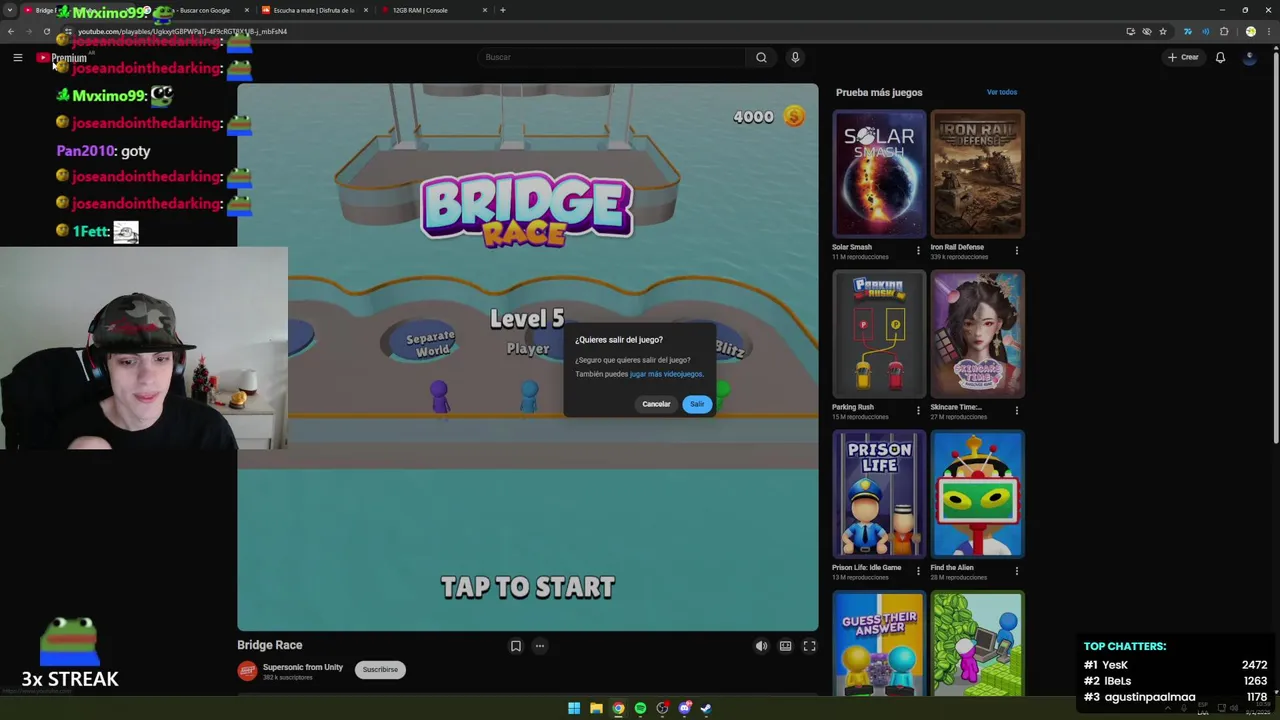1280x720 pixels.
Task: Close the Escucha a mate tab
Action: point(366,10)
